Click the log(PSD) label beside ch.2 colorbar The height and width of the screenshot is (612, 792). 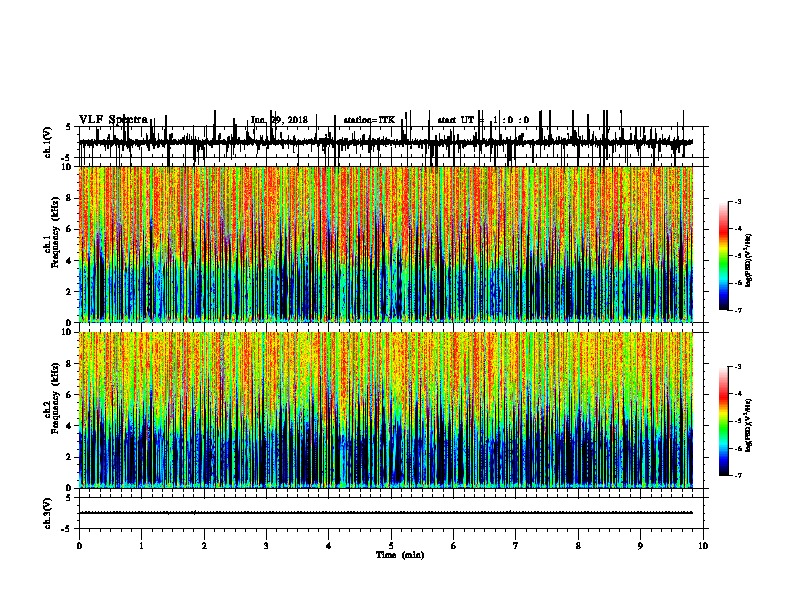(749, 425)
